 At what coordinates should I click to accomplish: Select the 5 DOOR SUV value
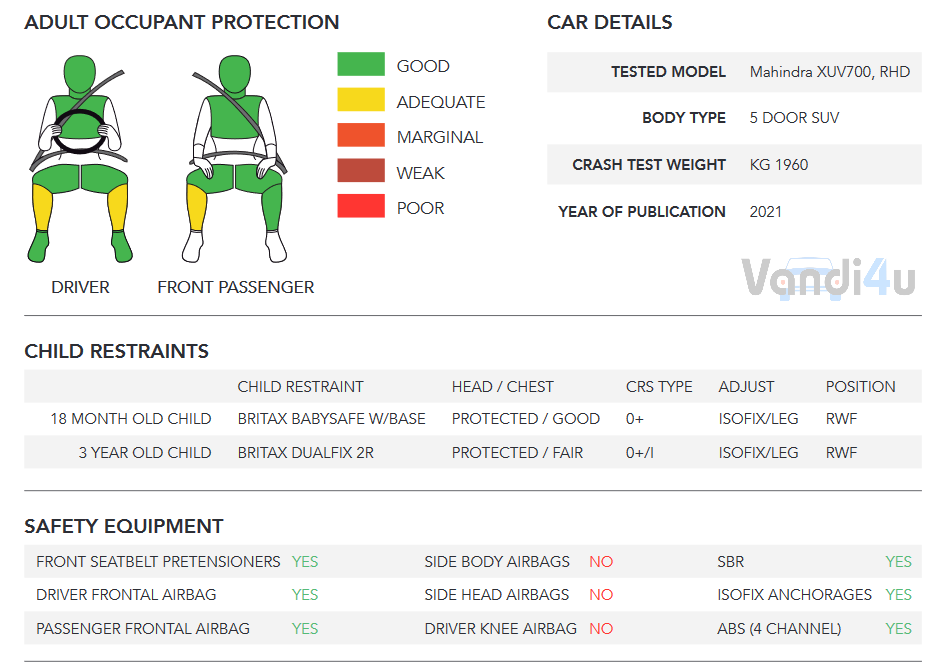794,118
